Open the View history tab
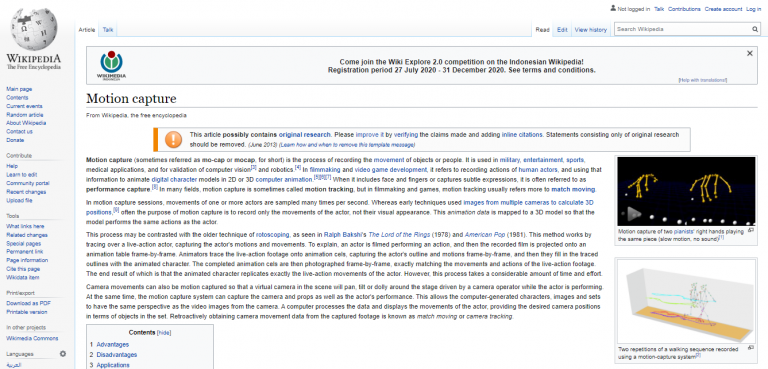Viewport: 768px width, 369px height. tap(590, 30)
